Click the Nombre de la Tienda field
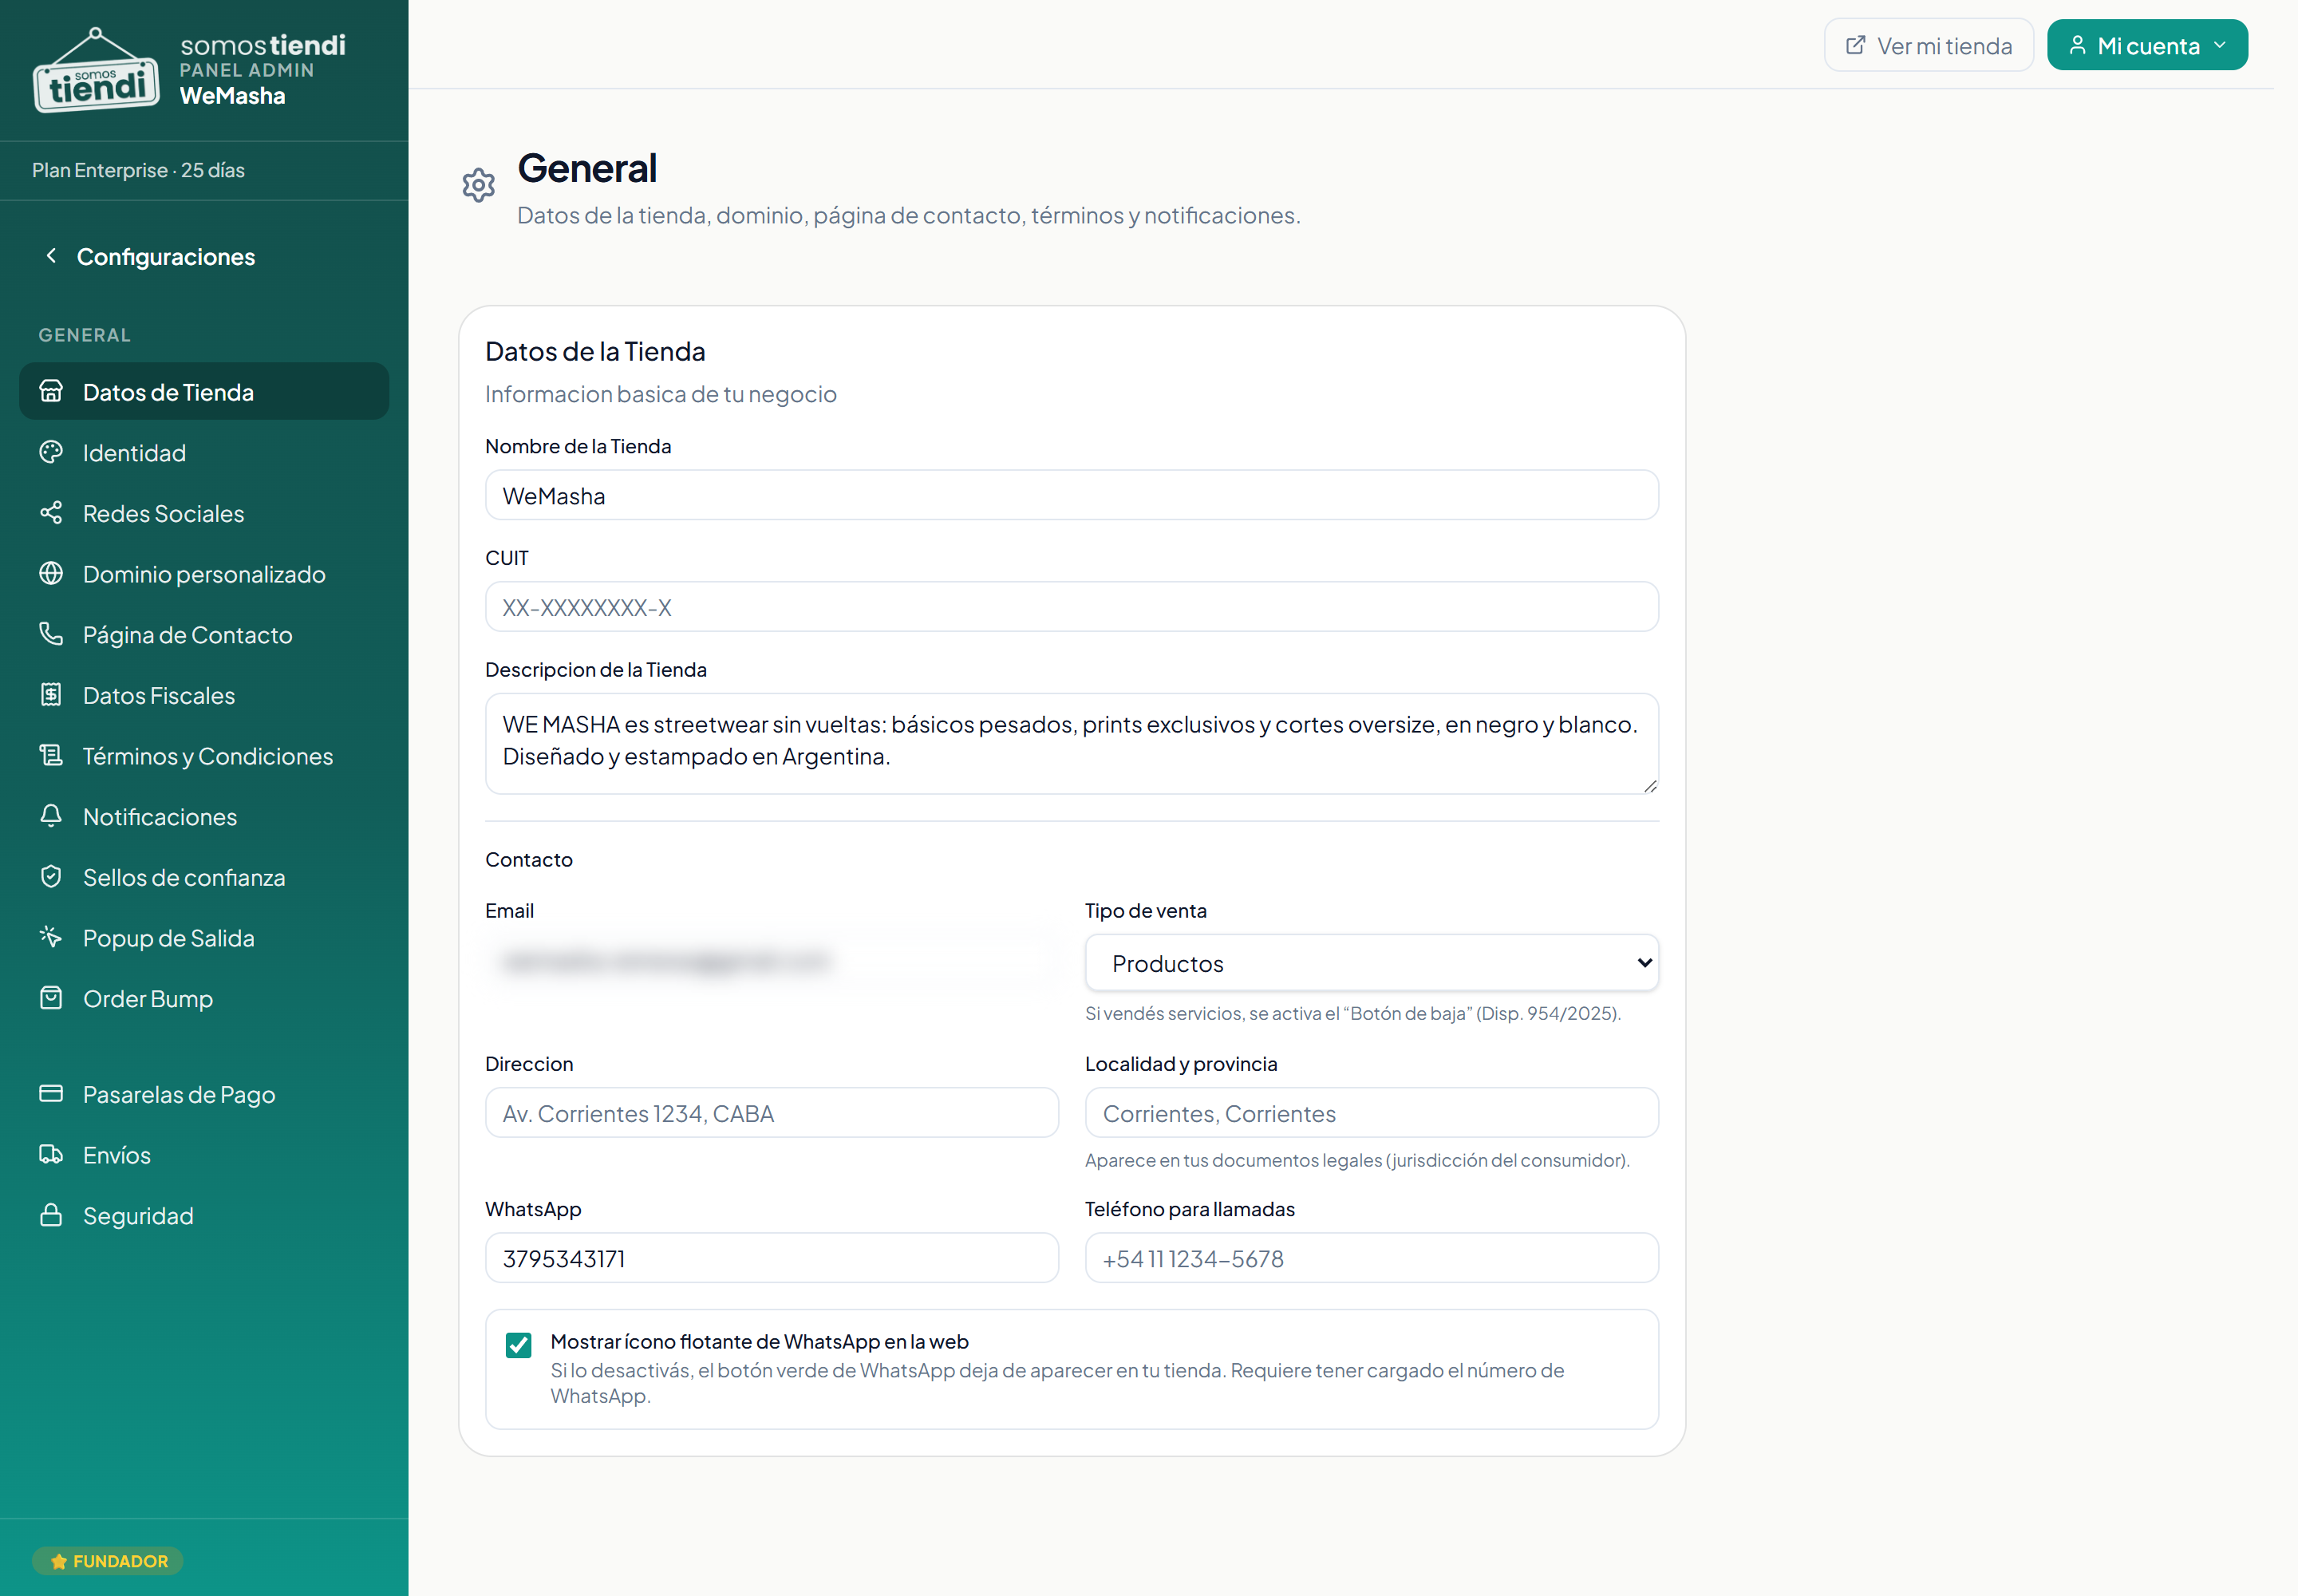2298x1596 pixels. pos(1072,495)
